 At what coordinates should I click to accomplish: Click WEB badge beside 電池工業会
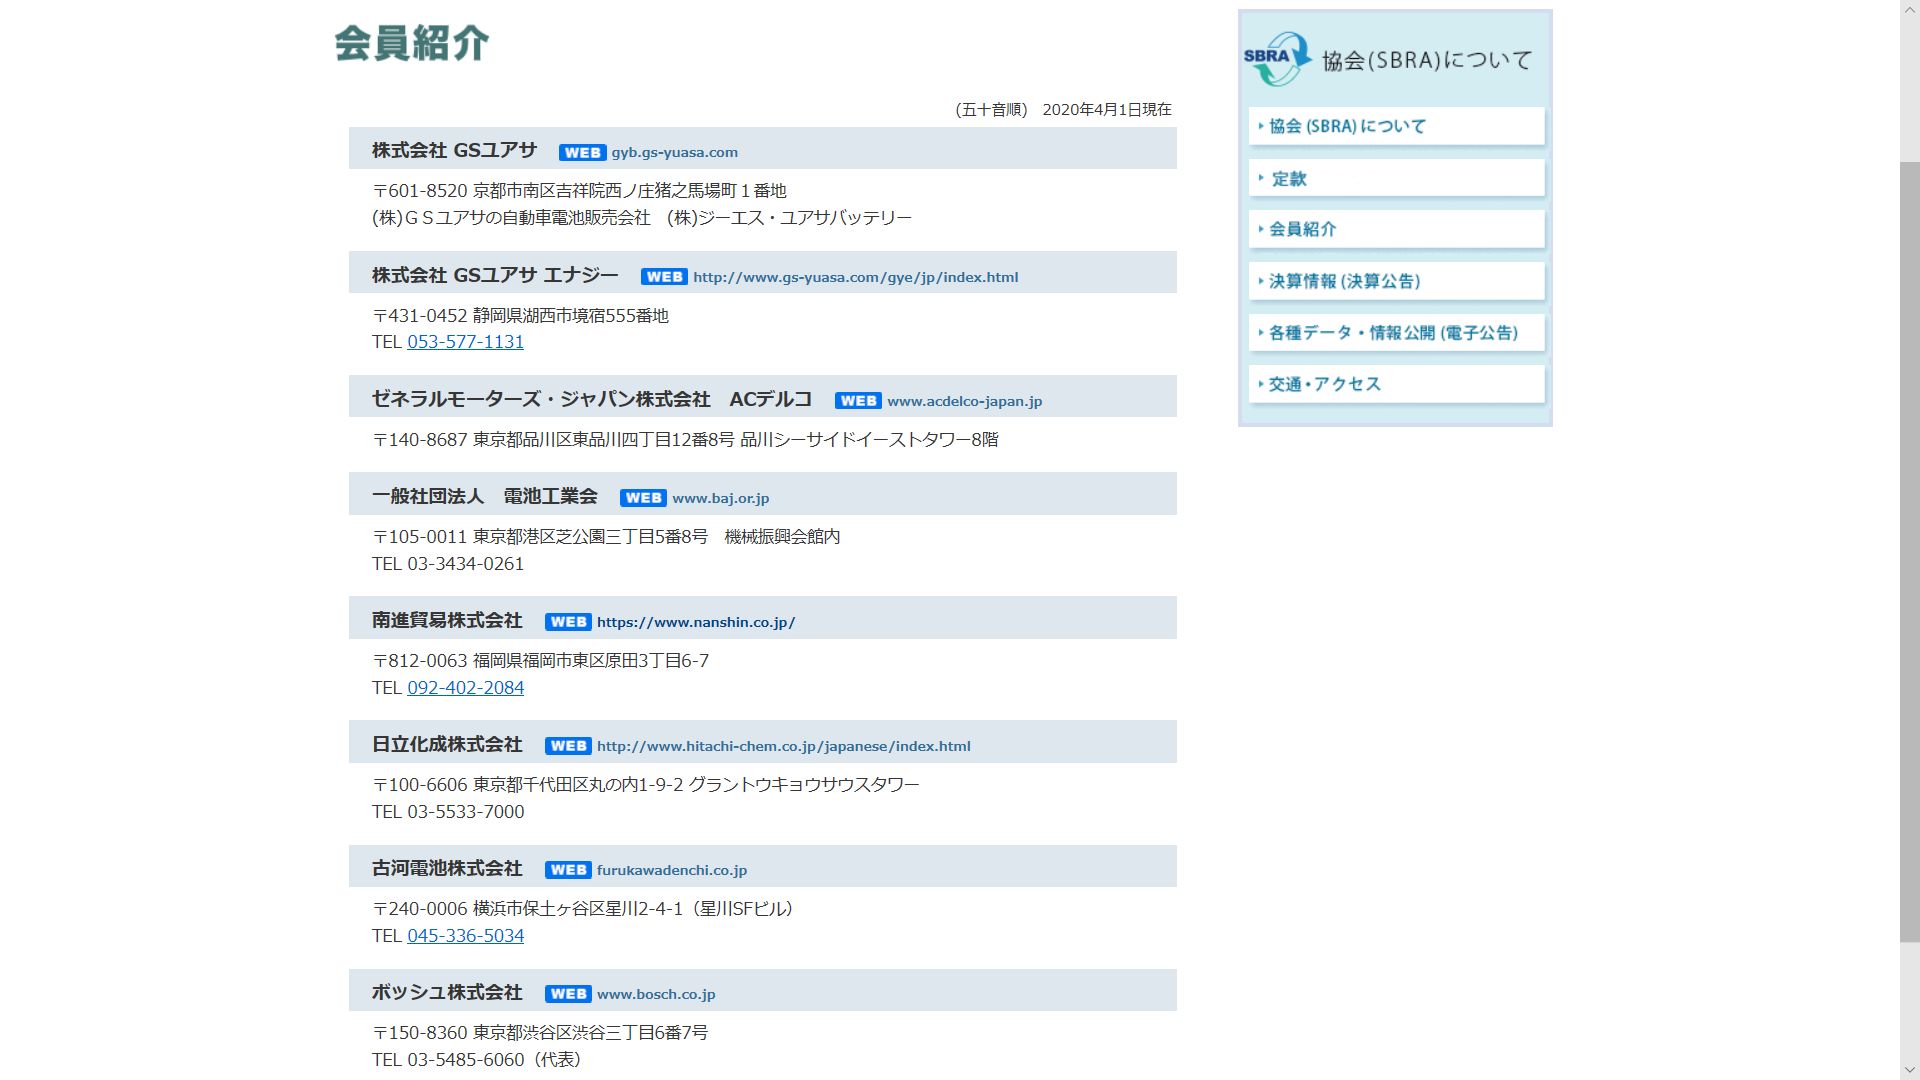point(643,498)
